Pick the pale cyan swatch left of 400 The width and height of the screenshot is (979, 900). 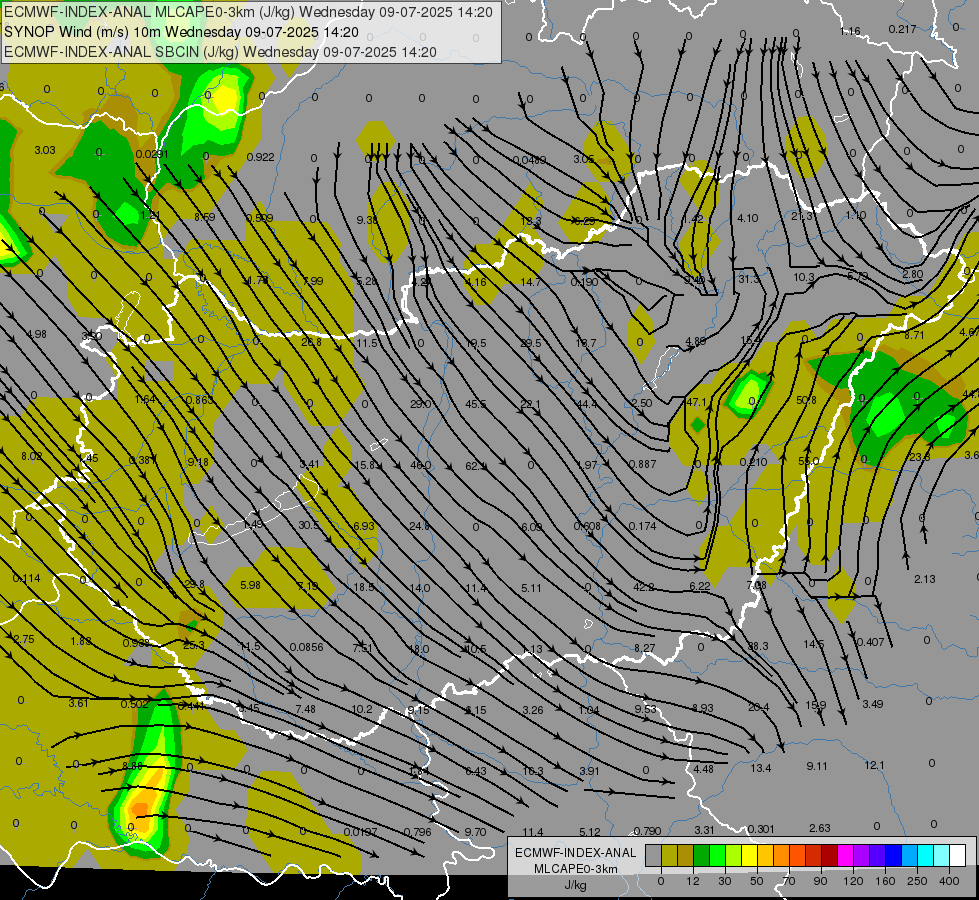pyautogui.click(x=942, y=855)
